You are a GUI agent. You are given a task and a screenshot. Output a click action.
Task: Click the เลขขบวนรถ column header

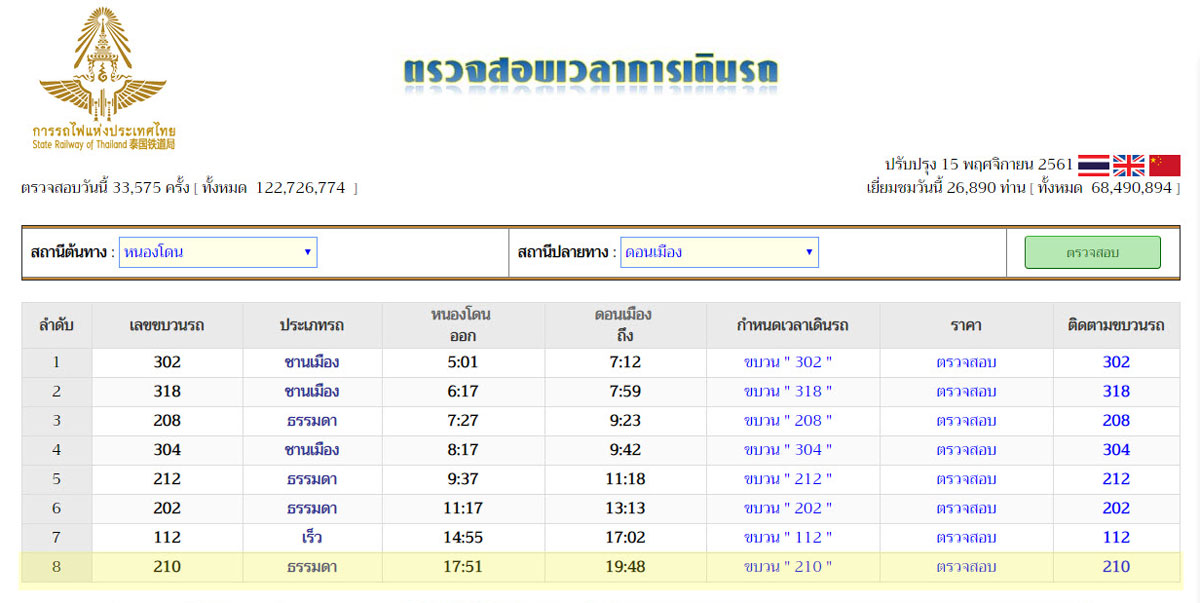coord(167,325)
